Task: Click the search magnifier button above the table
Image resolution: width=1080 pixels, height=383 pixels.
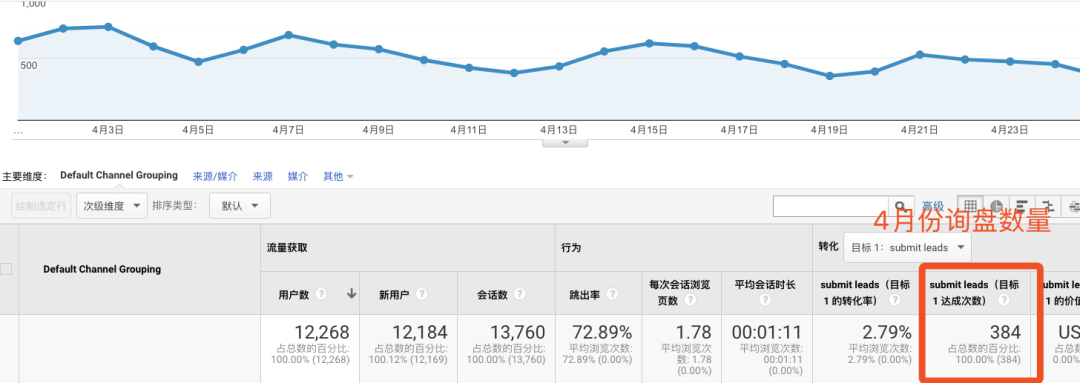Action: coord(901,206)
